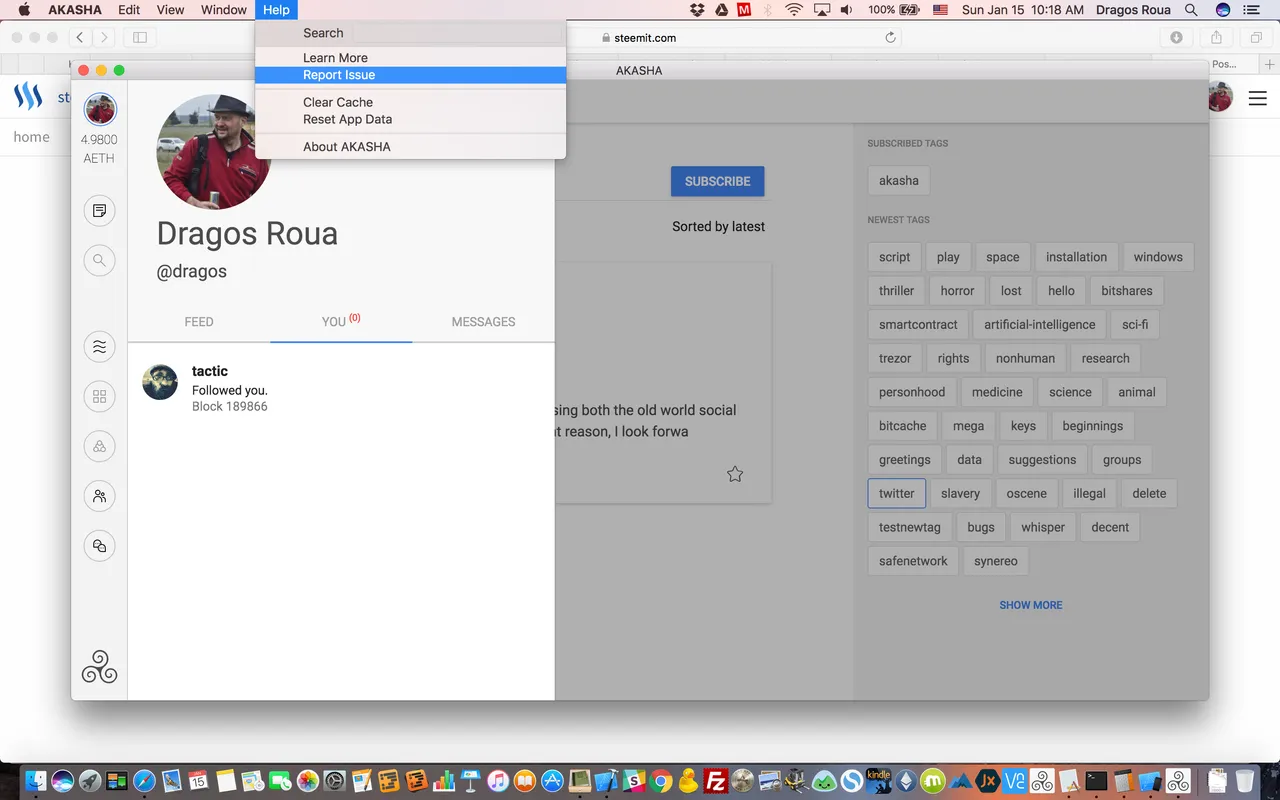Screen dimensions: 1280x800
Task: Click the AKASHA triple-spiral logo in the sidebar
Action: click(x=100, y=667)
